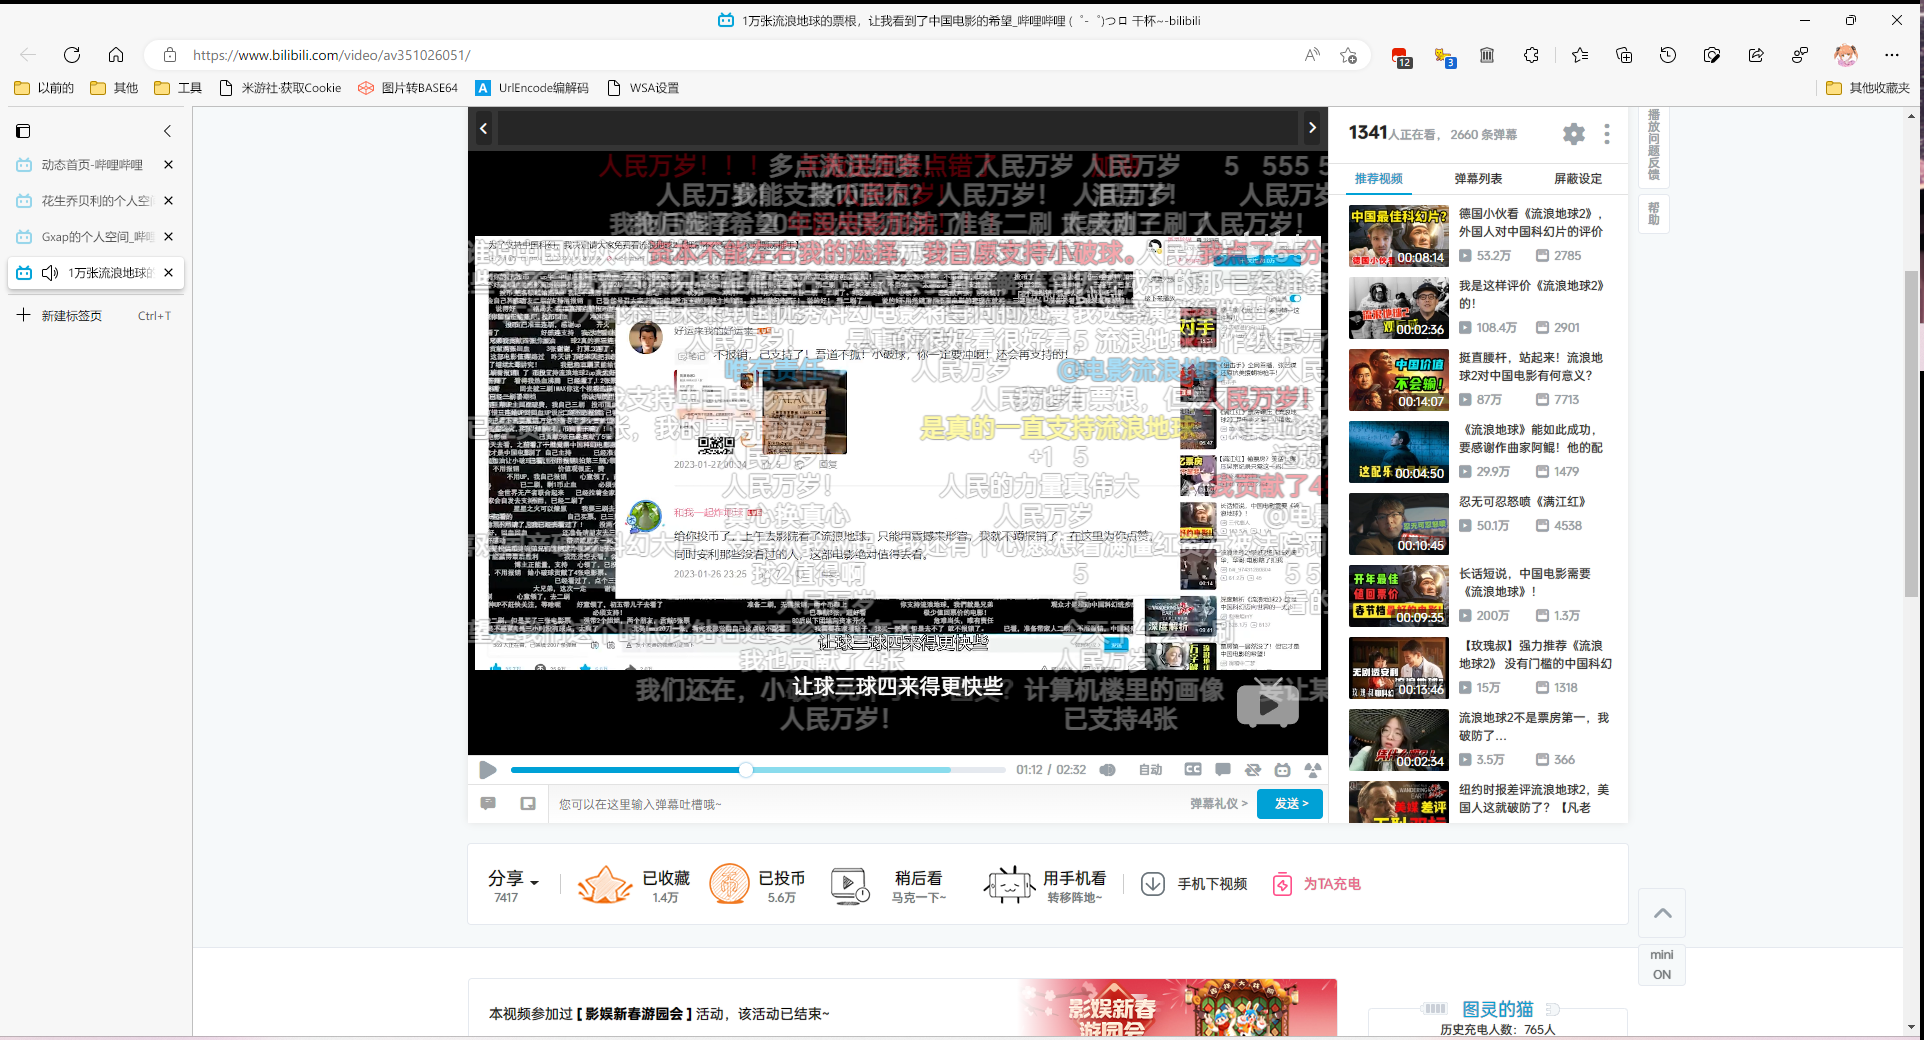Mute the playing tab's speaker indicator
The width and height of the screenshot is (1924, 1040).
pyautogui.click(x=50, y=272)
